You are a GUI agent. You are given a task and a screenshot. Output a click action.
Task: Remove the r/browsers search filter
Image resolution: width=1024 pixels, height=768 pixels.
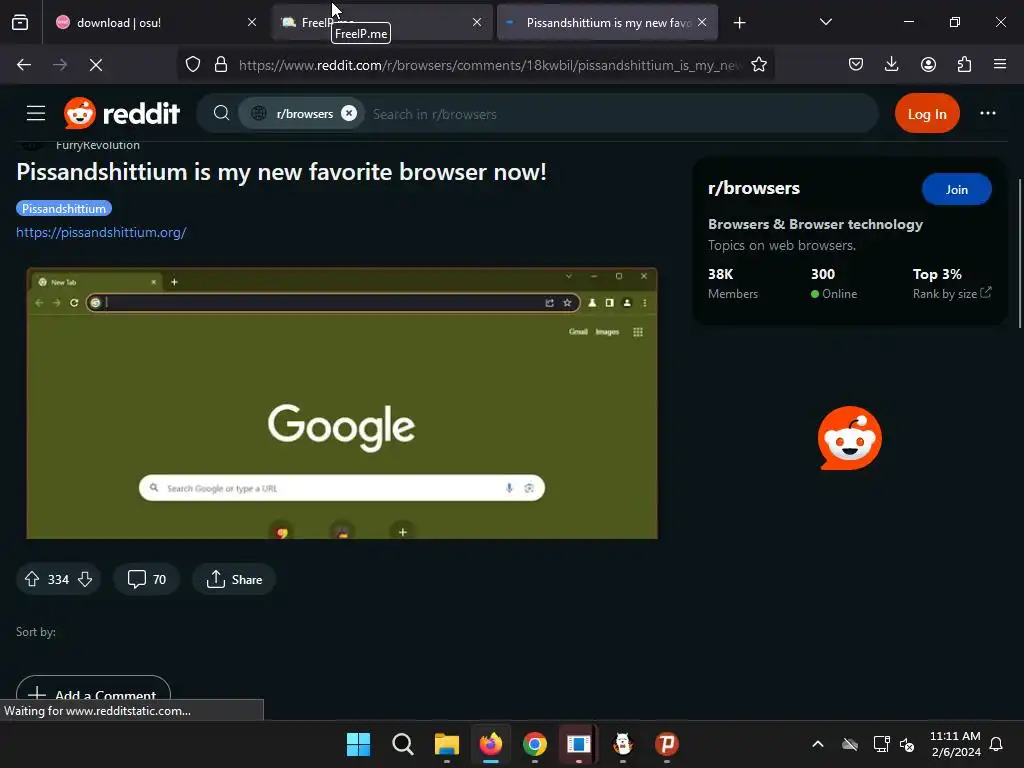[x=349, y=113]
